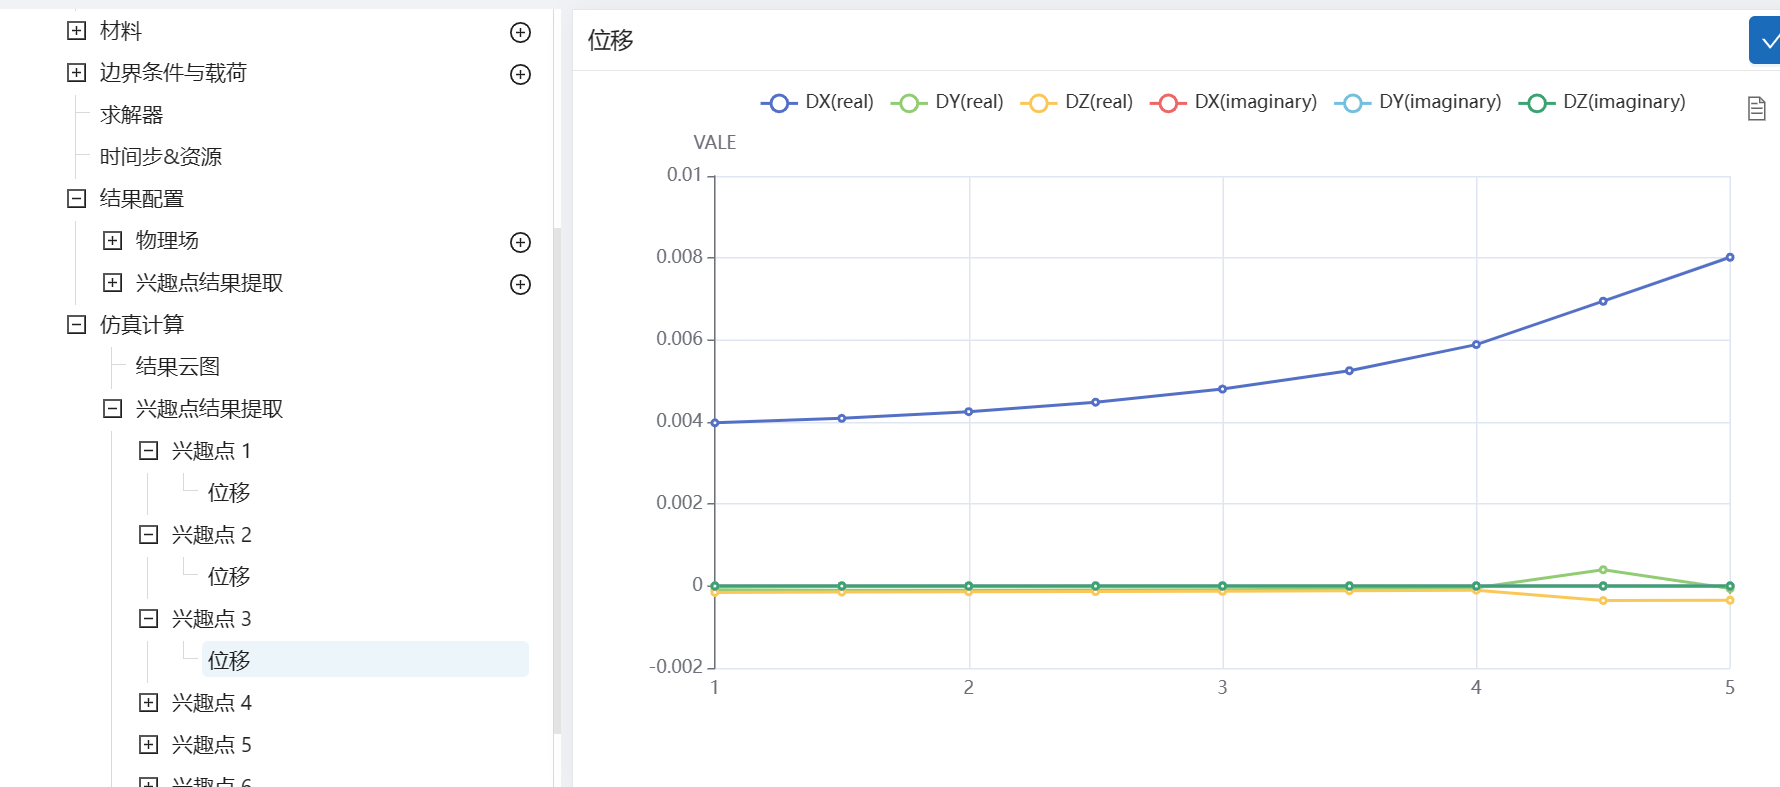Viewport: 1780px width, 787px height.
Task: Open the 结果云图 tree item
Action: [178, 367]
